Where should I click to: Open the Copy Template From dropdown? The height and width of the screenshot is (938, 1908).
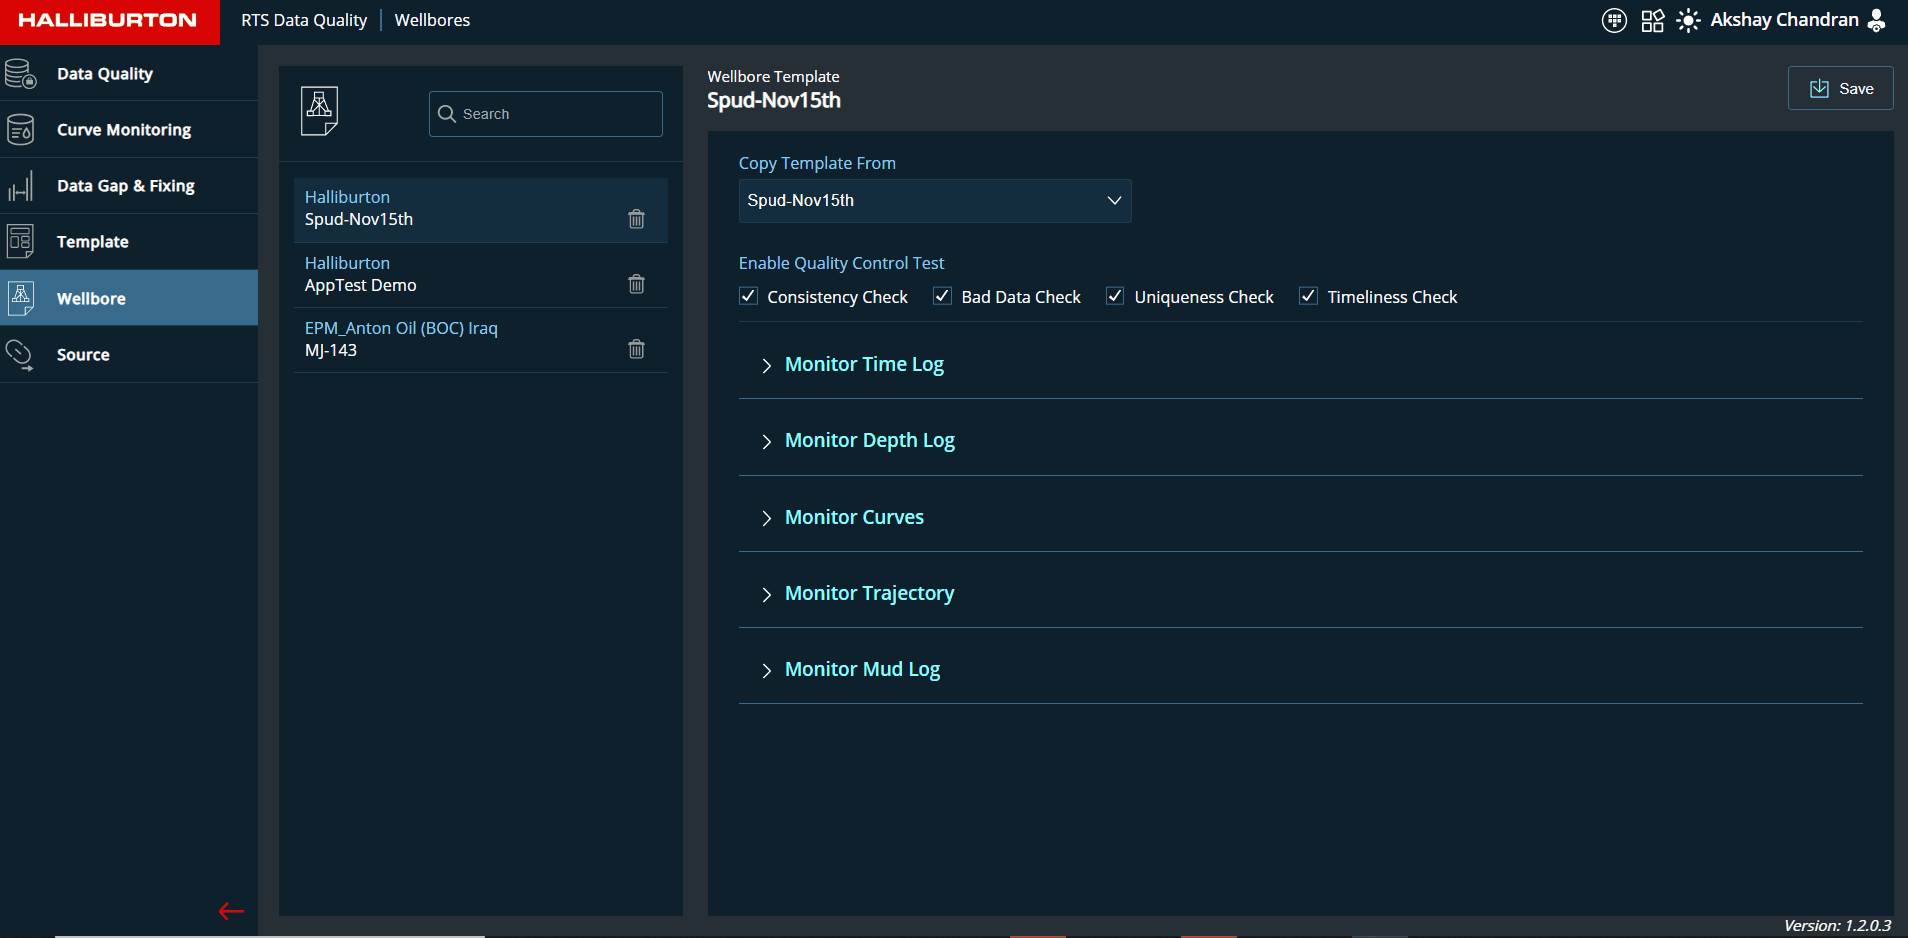point(934,201)
